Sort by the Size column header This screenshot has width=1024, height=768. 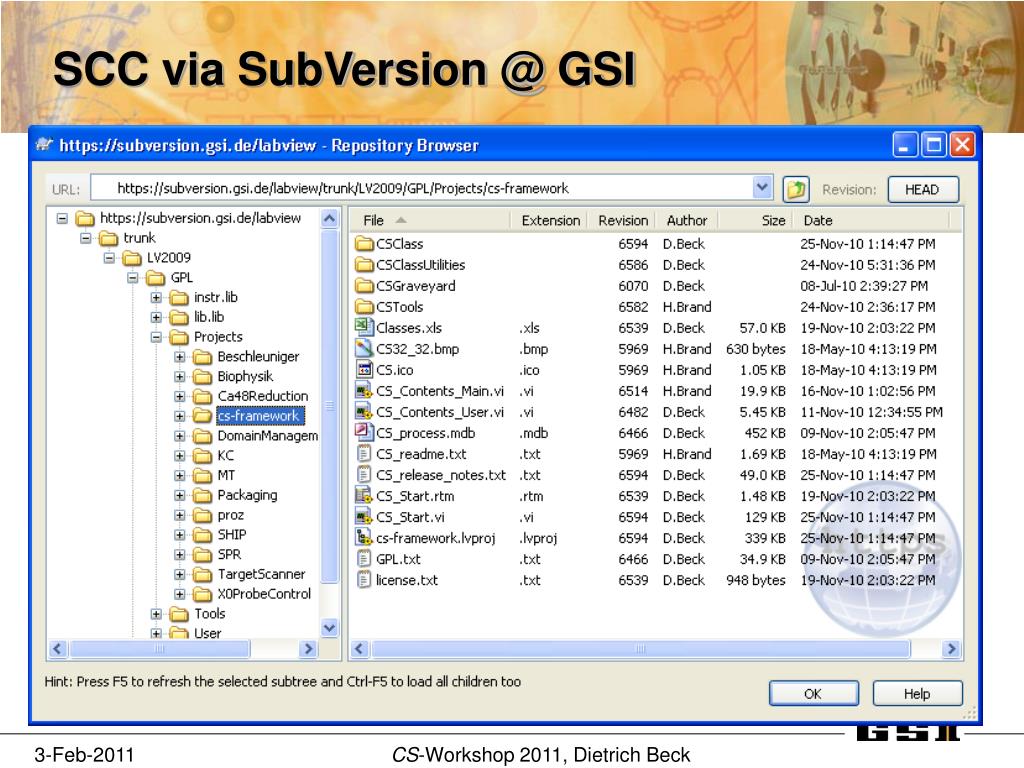[755, 221]
